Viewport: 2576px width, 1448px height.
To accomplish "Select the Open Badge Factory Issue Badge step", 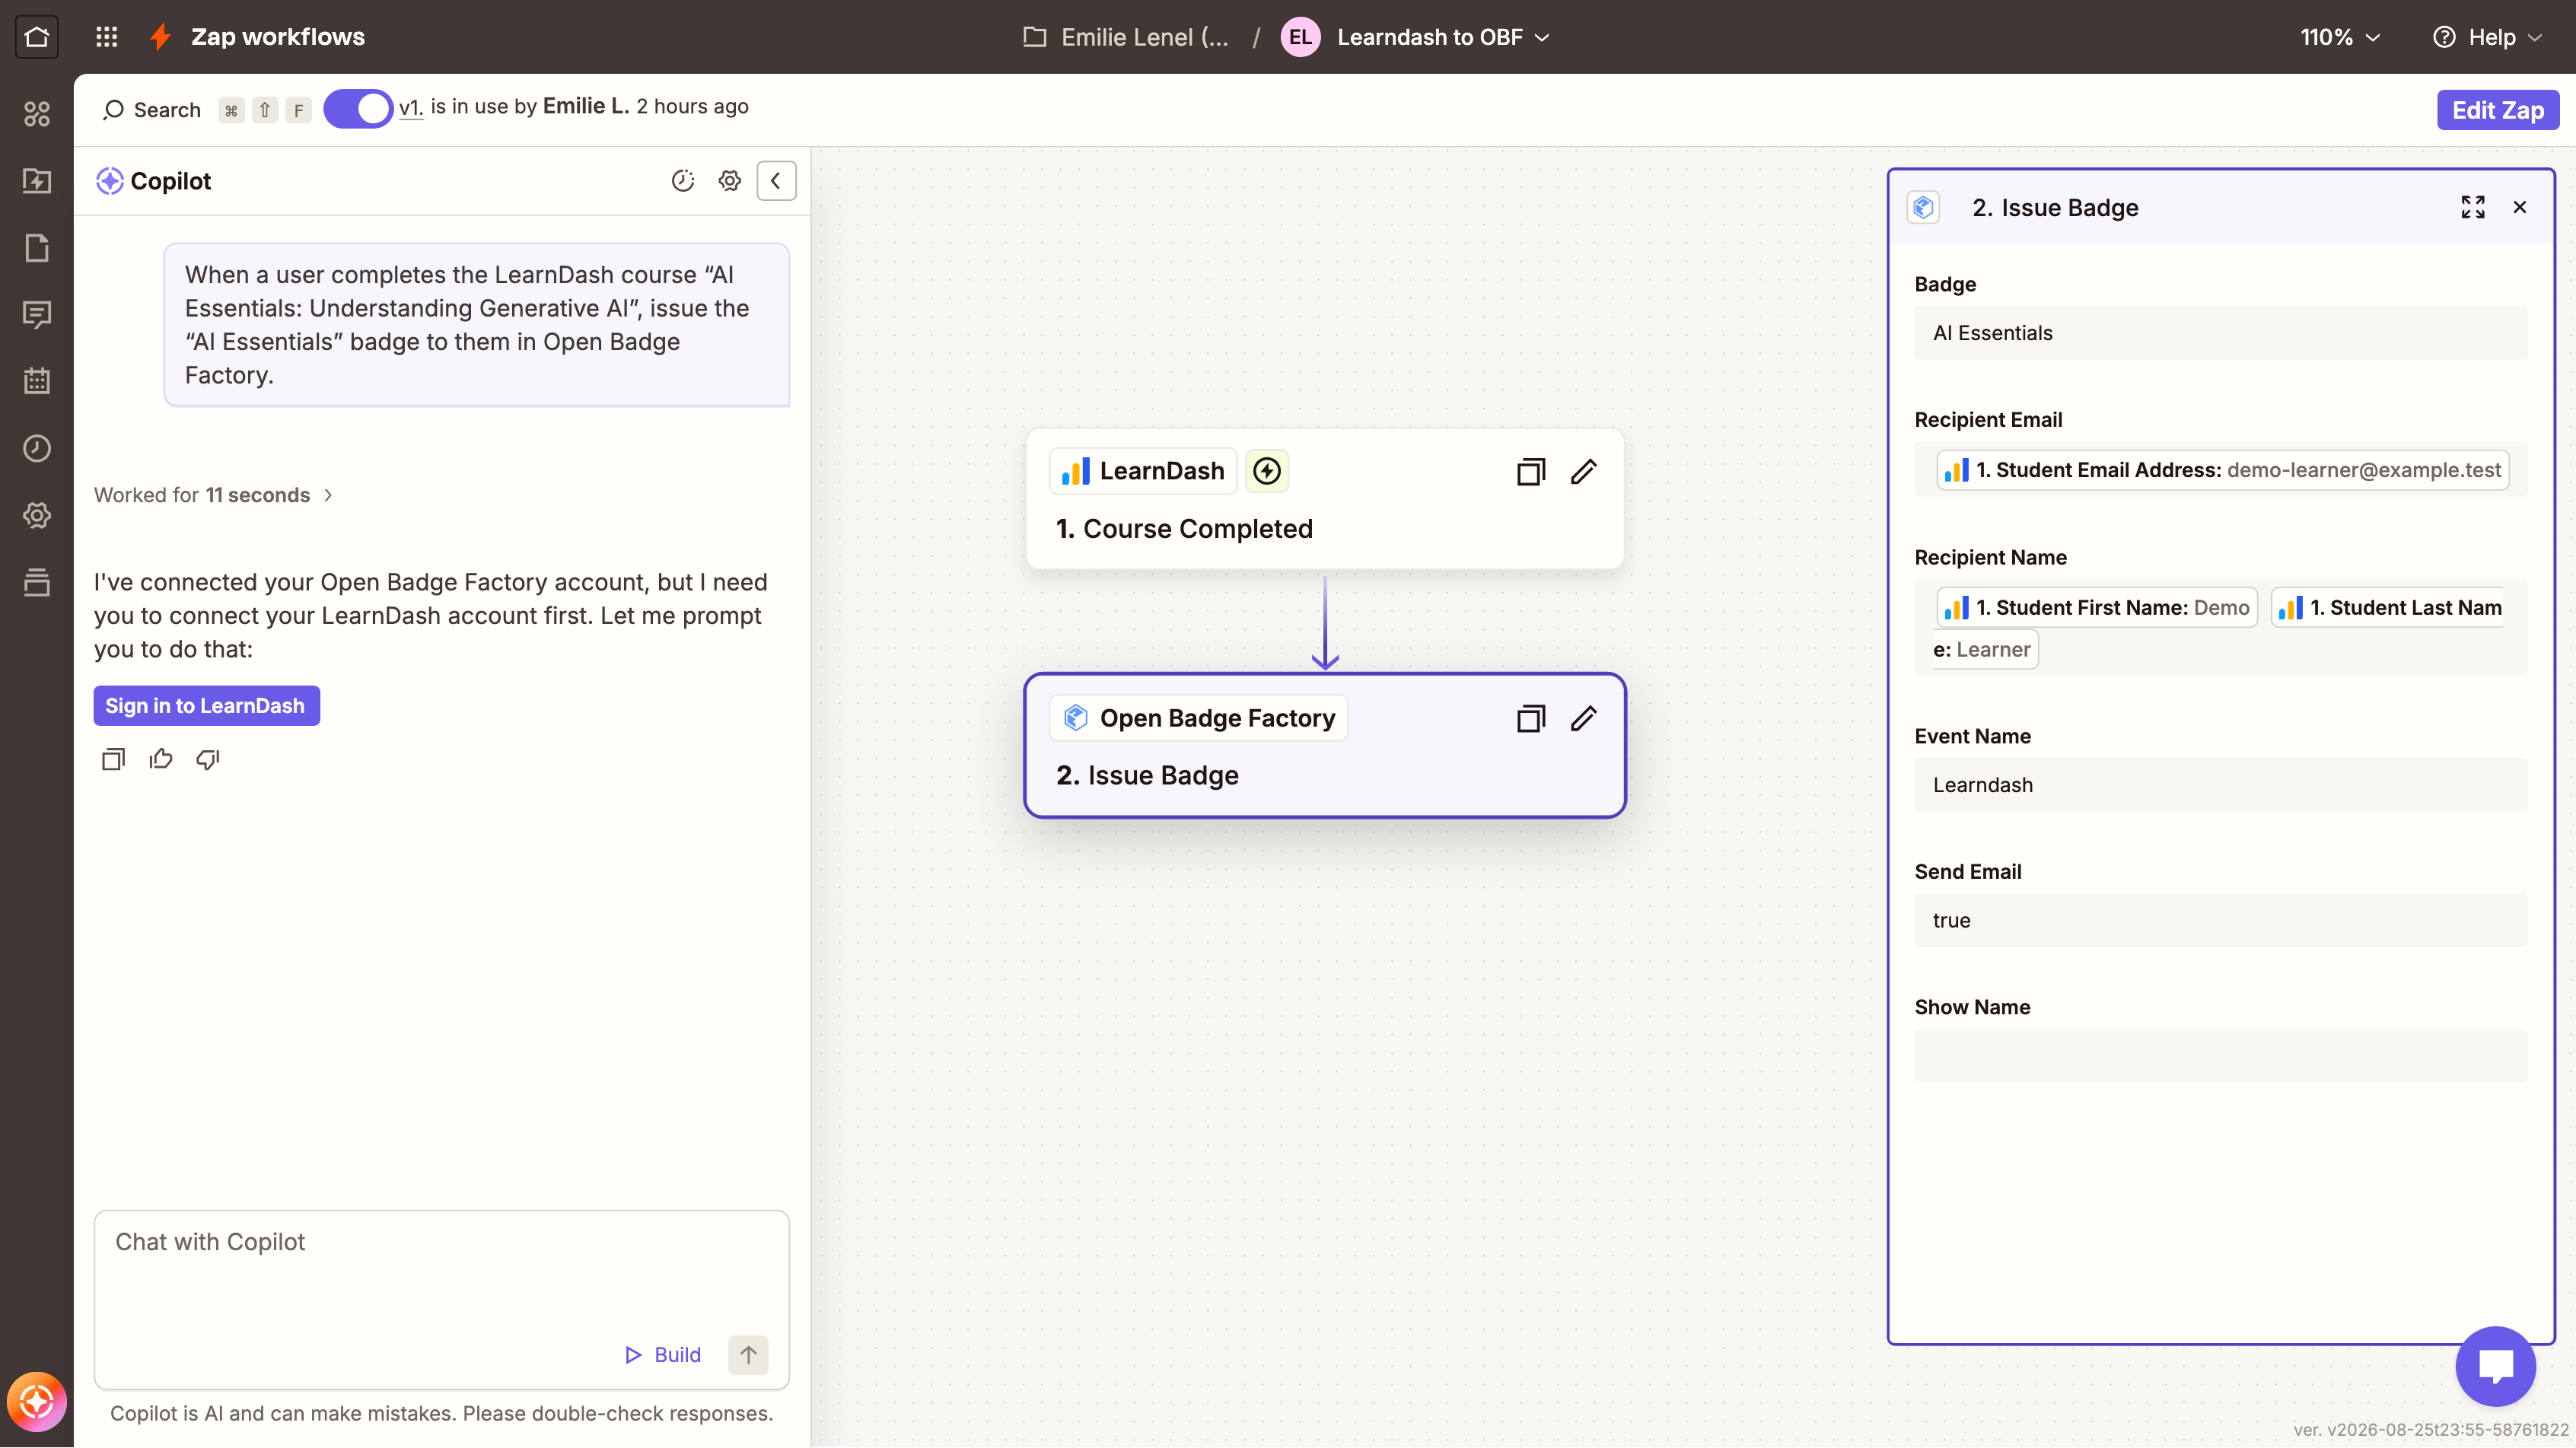I will [x=1324, y=746].
